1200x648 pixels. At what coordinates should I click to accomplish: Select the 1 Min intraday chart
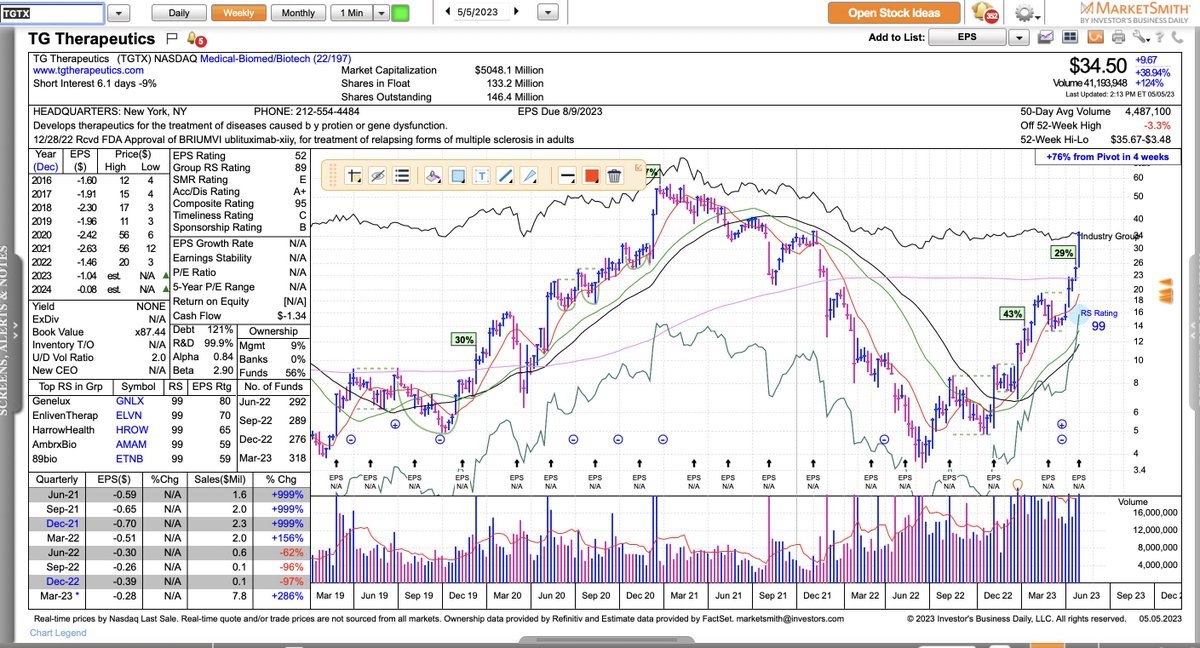pos(351,13)
